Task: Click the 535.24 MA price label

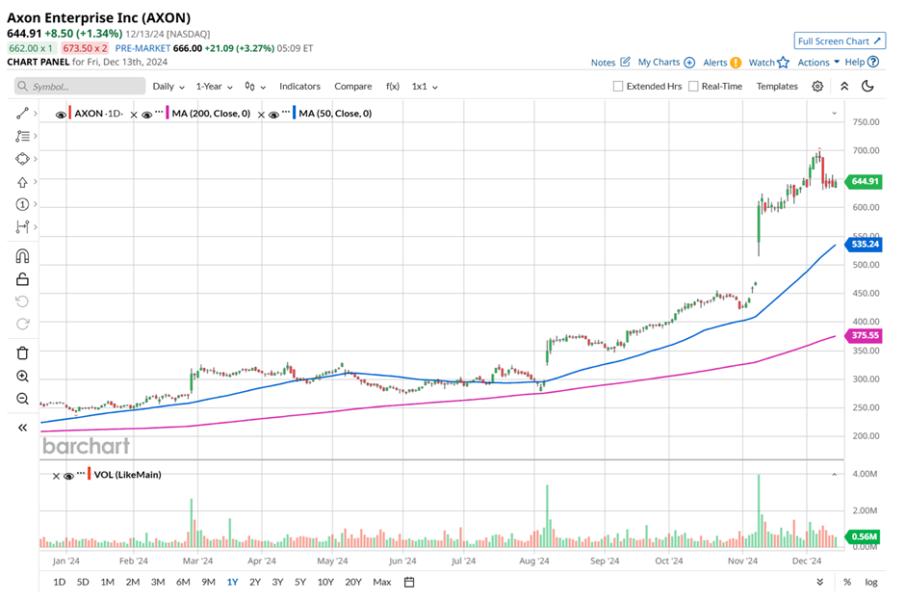Action: click(x=864, y=245)
